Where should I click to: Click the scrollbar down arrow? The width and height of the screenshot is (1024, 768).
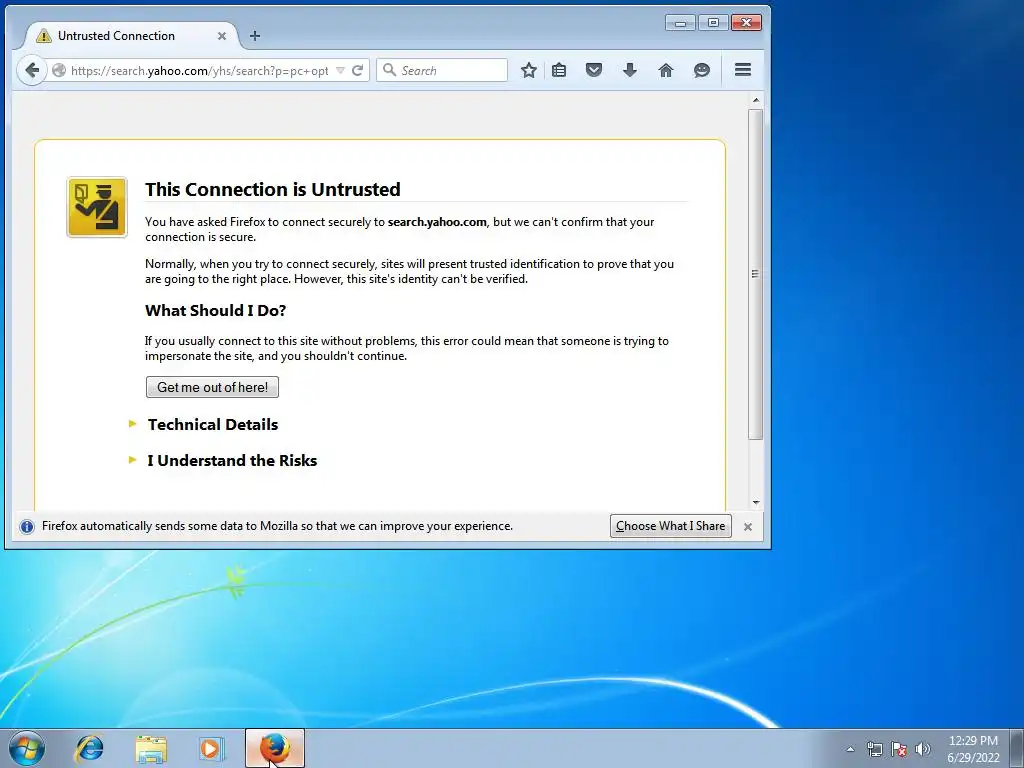tap(756, 502)
